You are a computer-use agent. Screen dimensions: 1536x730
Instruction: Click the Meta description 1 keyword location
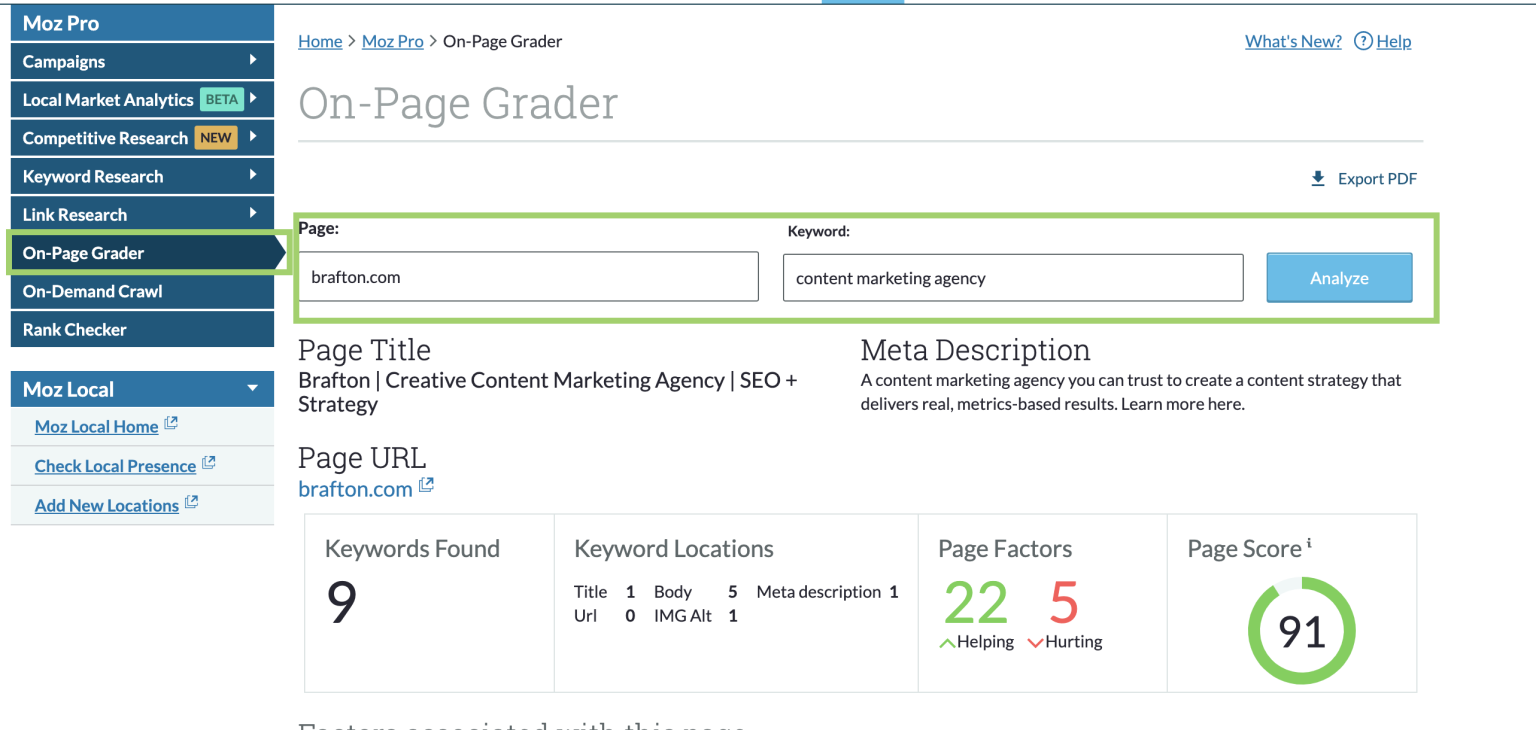tap(827, 592)
